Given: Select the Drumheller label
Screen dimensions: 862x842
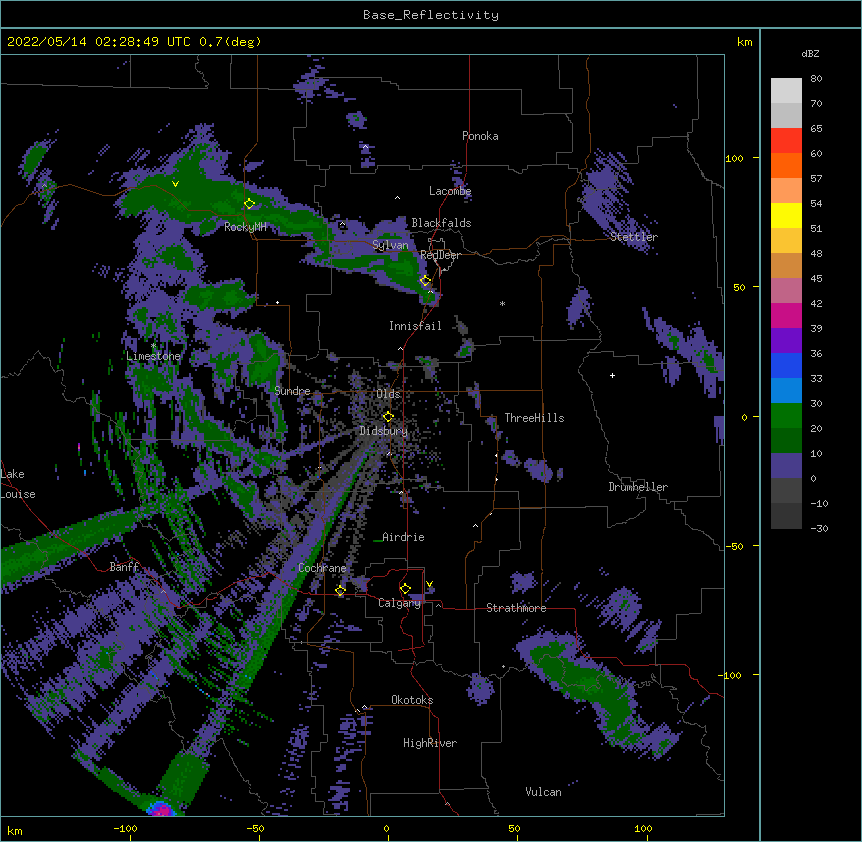Looking at the screenshot, I should click(x=638, y=487).
